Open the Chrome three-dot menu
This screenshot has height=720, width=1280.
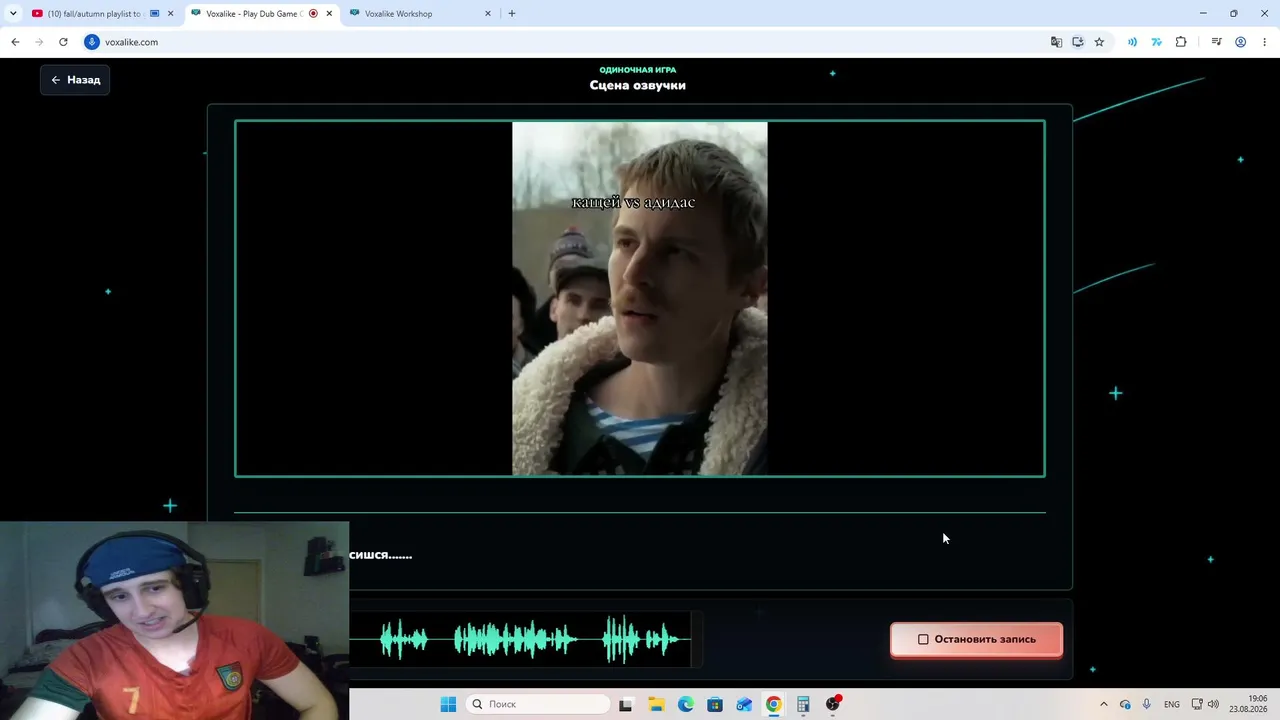point(1265,42)
